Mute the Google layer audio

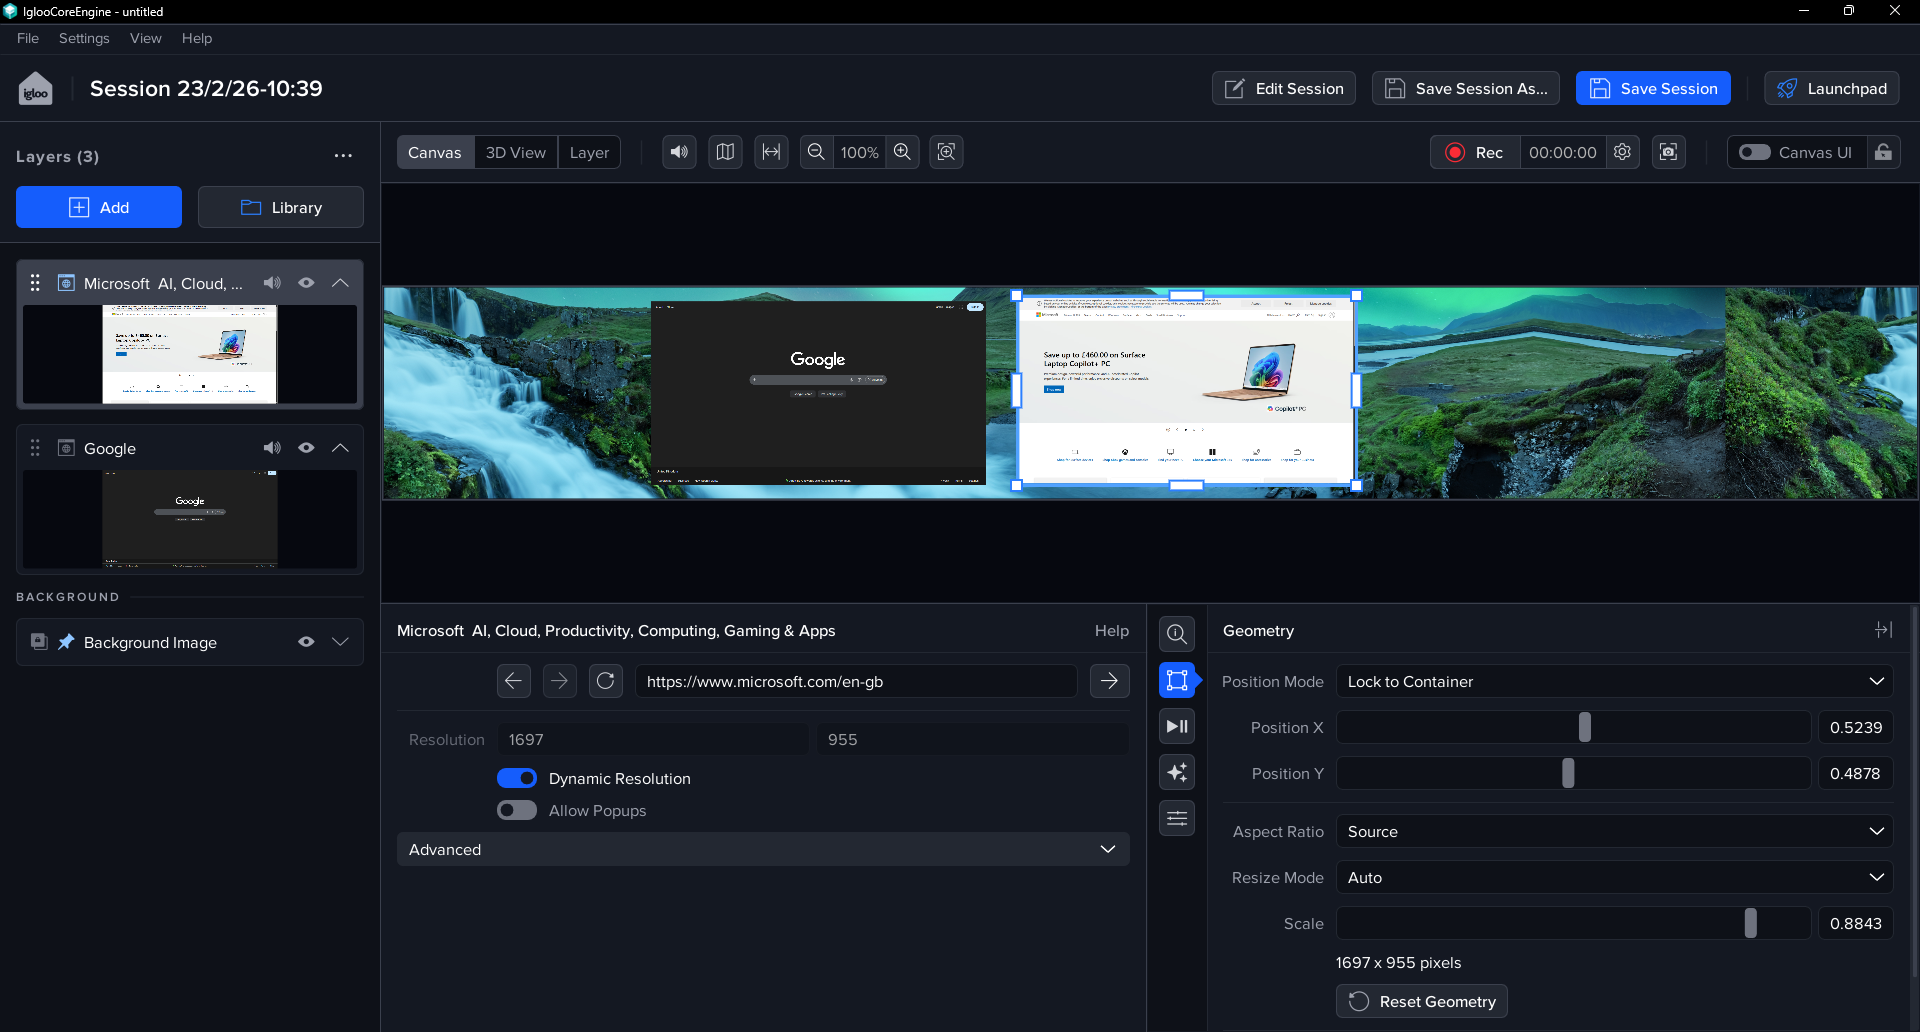point(272,448)
